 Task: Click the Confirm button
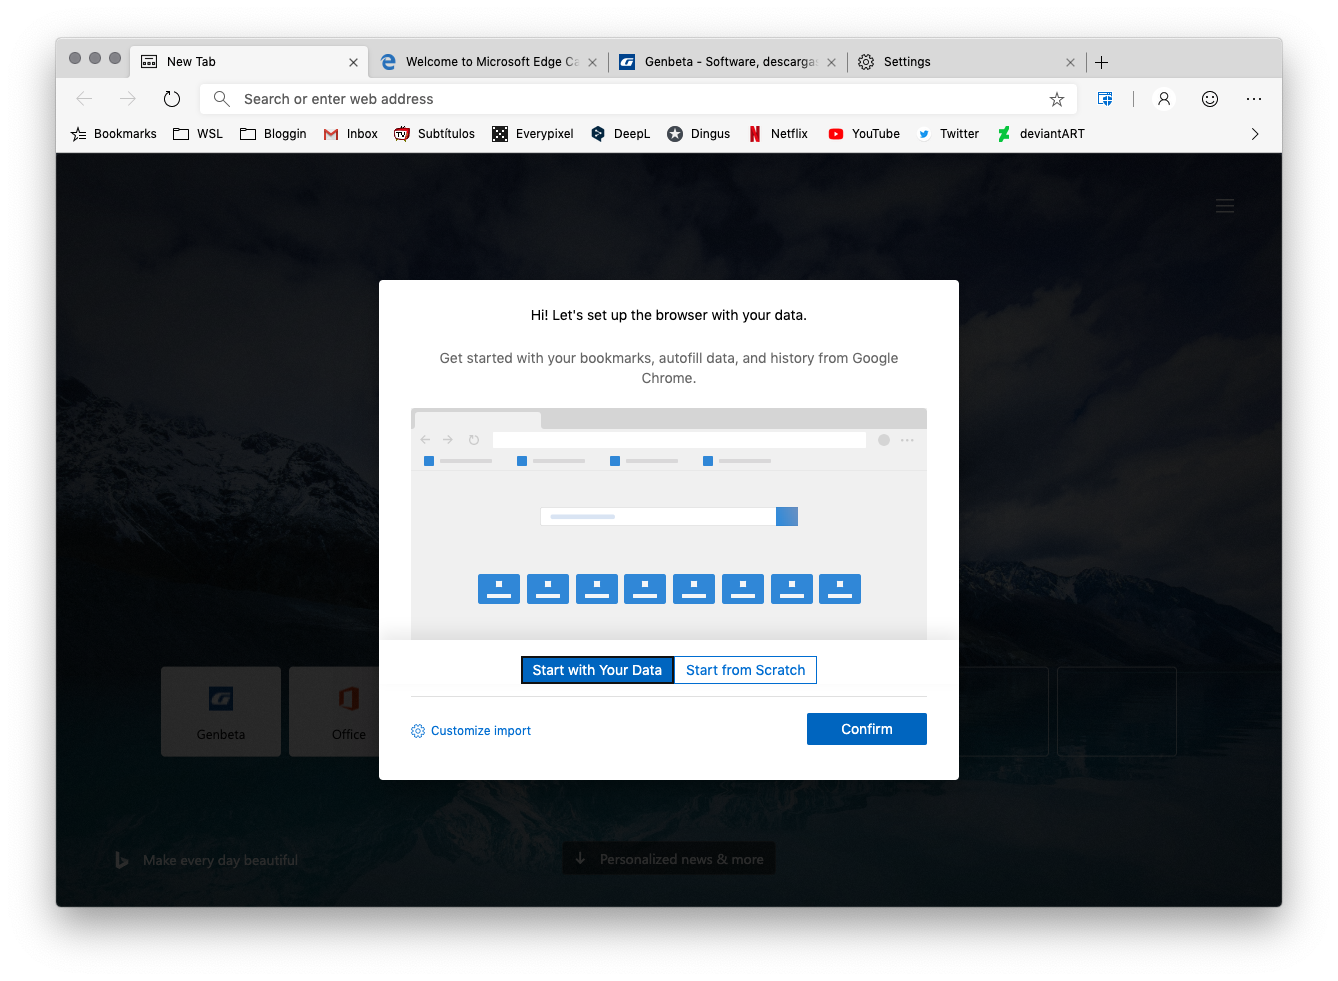click(x=867, y=729)
